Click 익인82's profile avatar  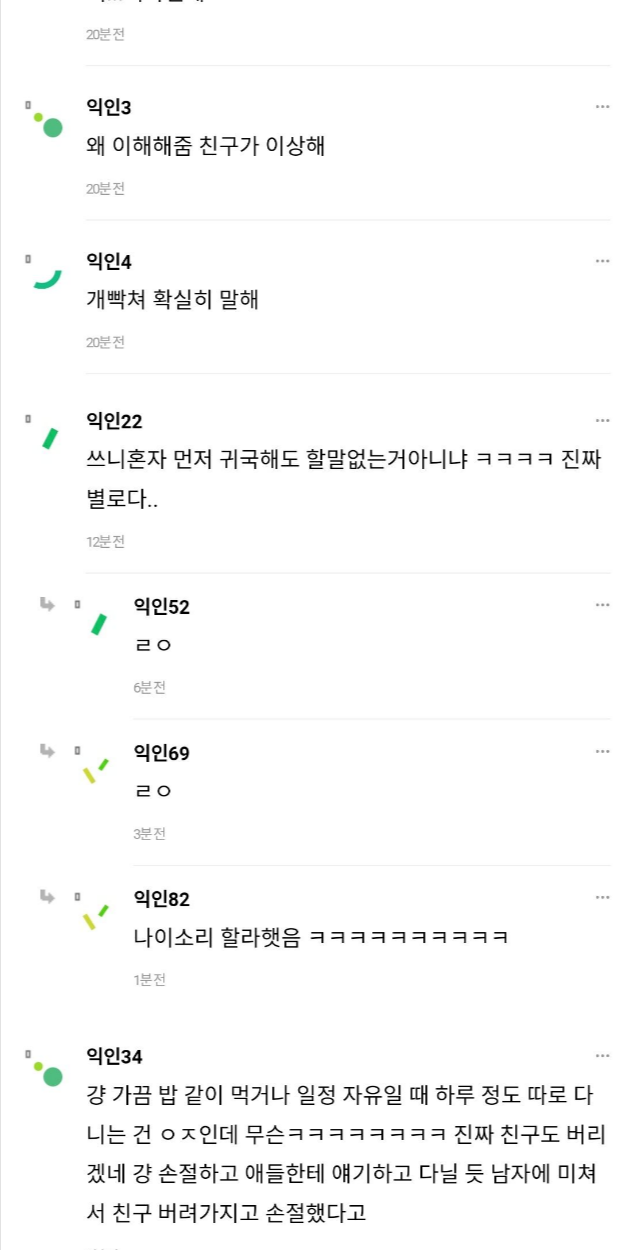pos(95,914)
